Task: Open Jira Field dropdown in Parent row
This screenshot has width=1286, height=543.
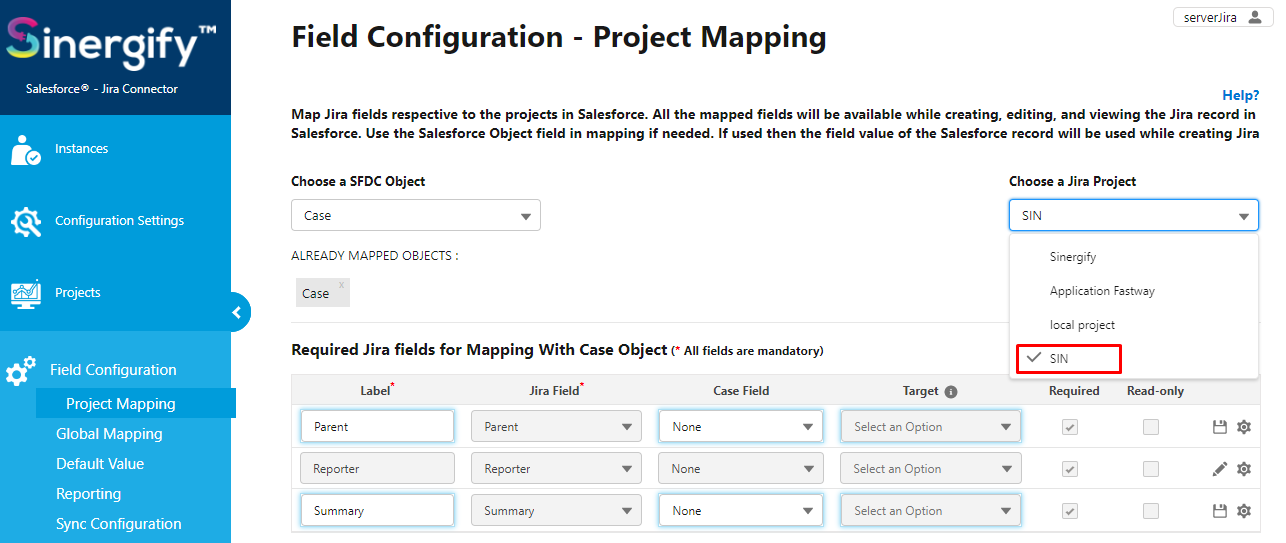Action: [x=556, y=427]
